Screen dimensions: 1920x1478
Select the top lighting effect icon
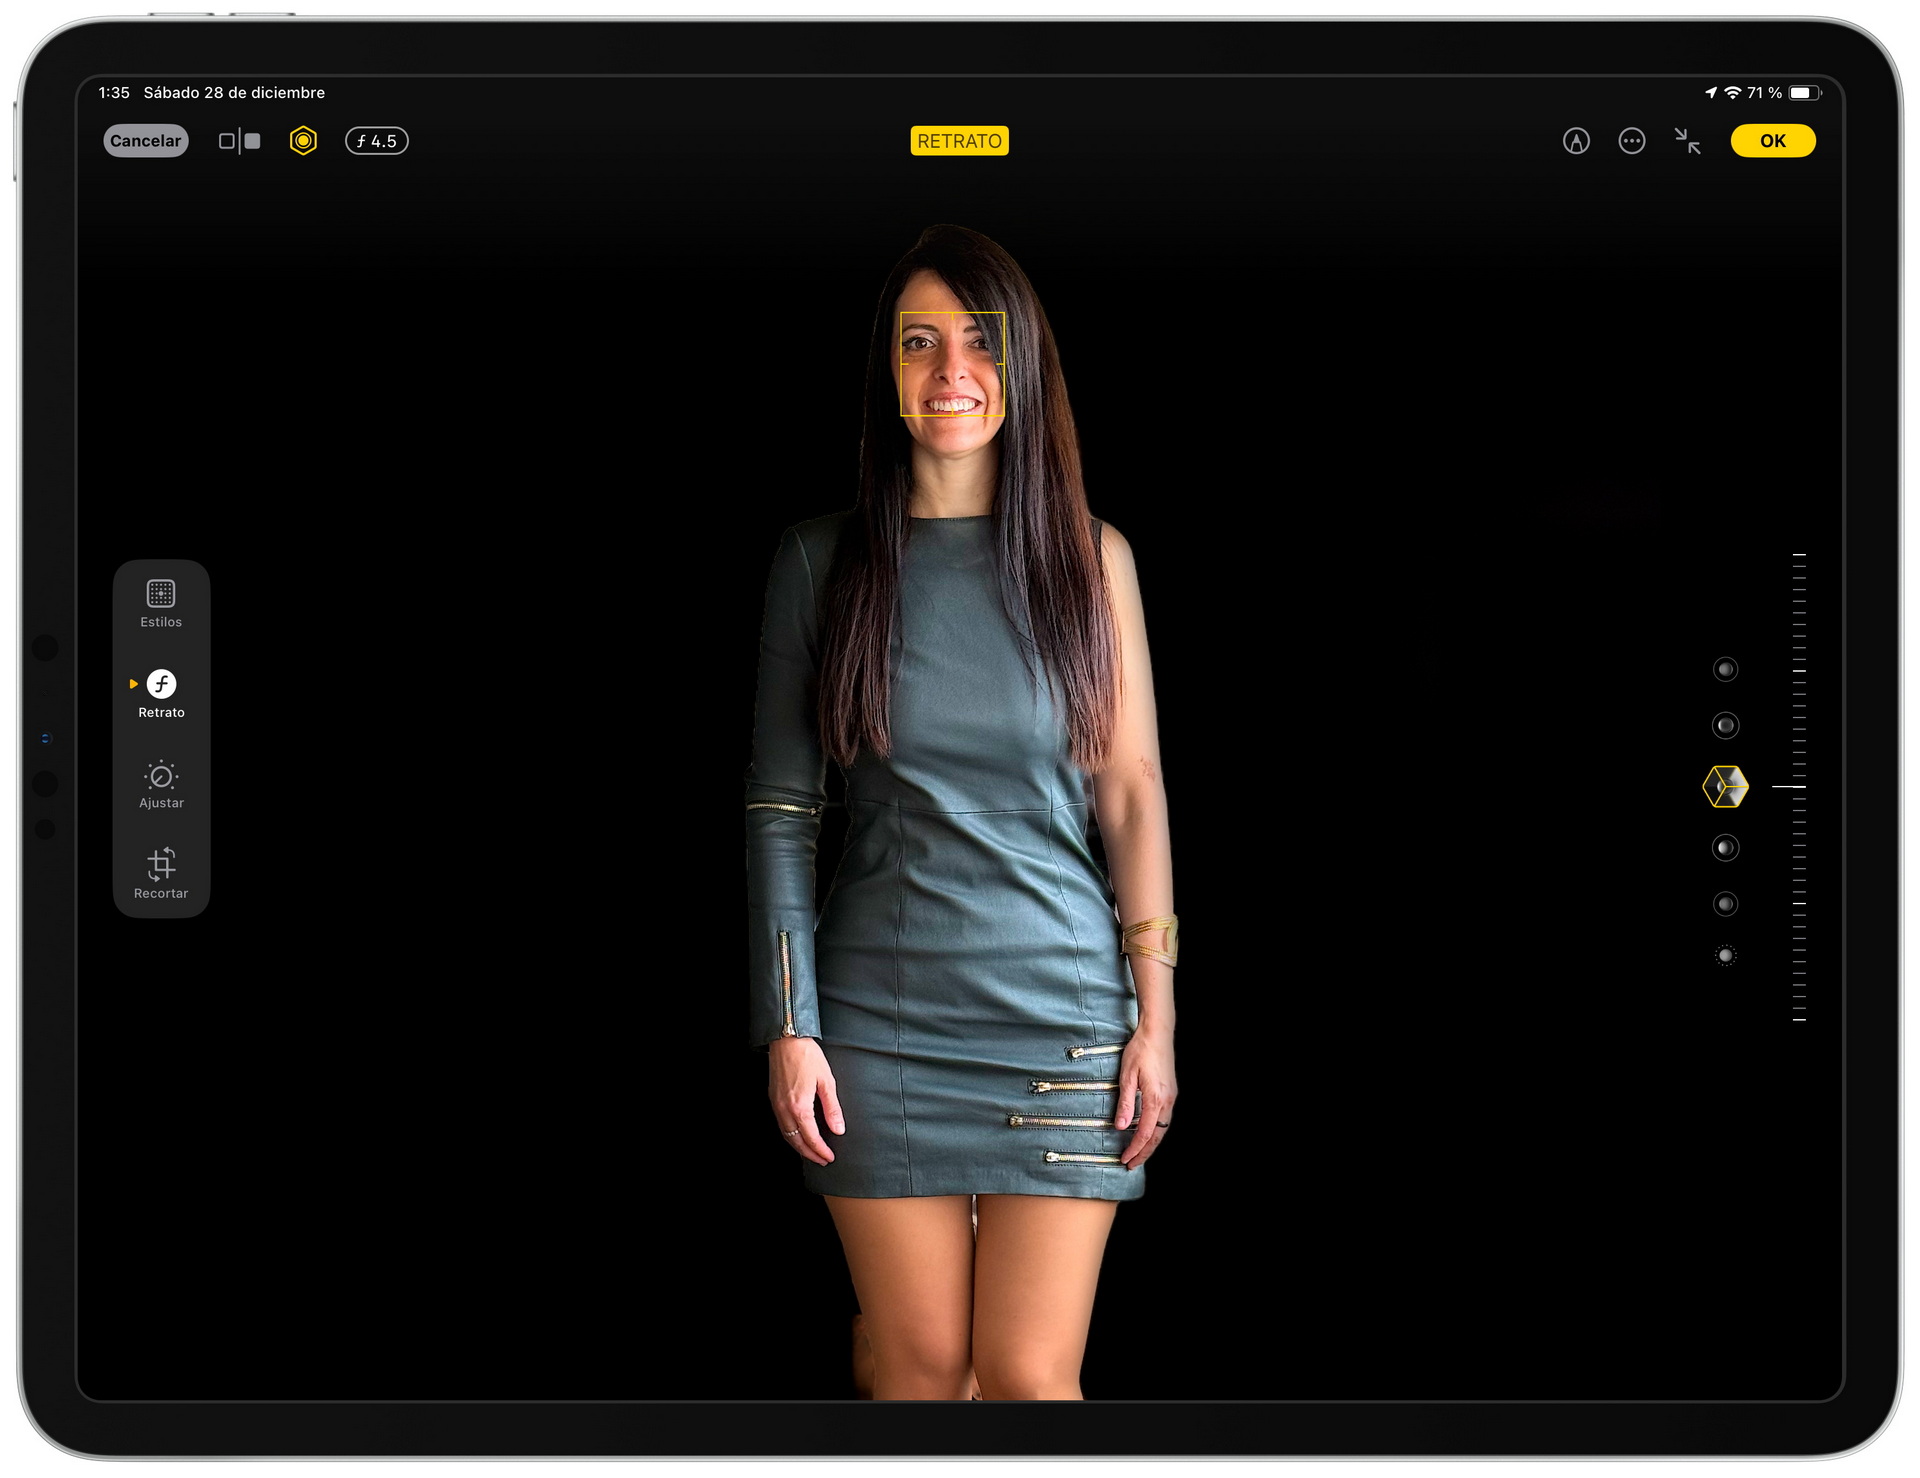(x=1725, y=669)
